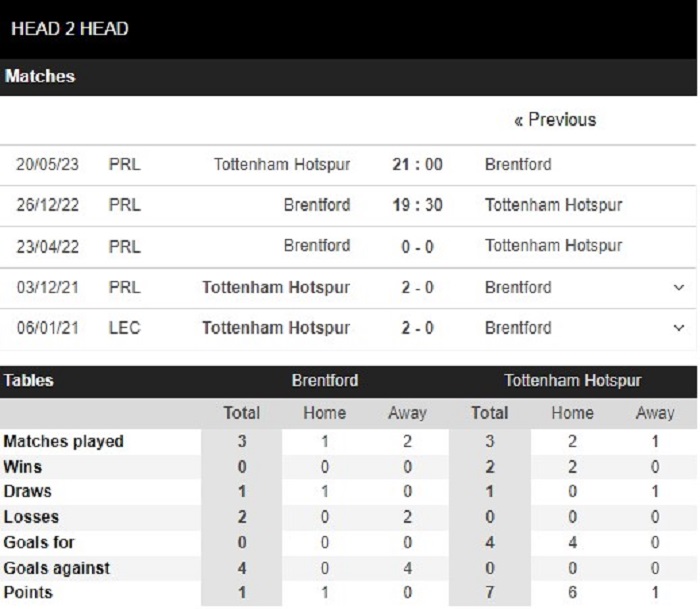Click the LEC competition label

coord(123,328)
